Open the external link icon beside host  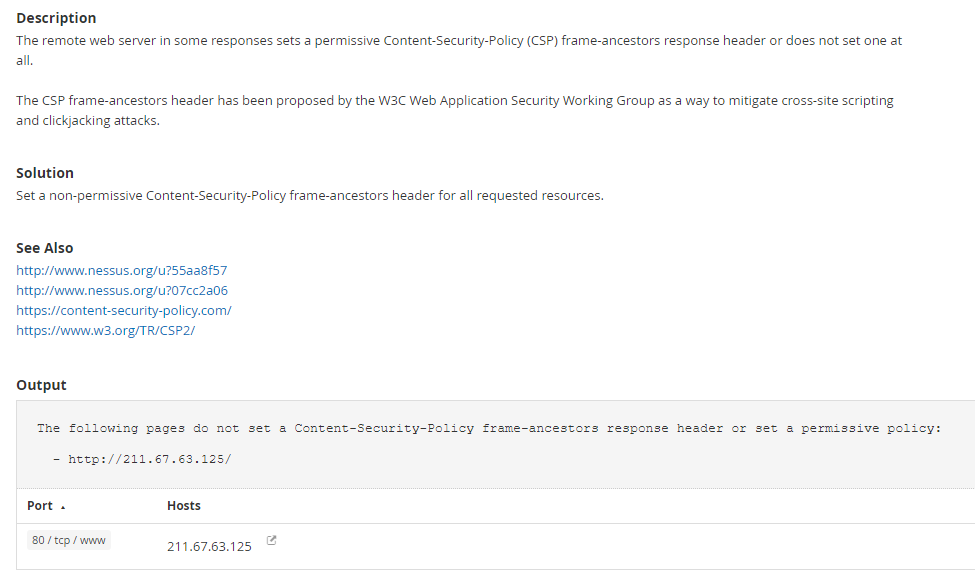pyautogui.click(x=272, y=541)
